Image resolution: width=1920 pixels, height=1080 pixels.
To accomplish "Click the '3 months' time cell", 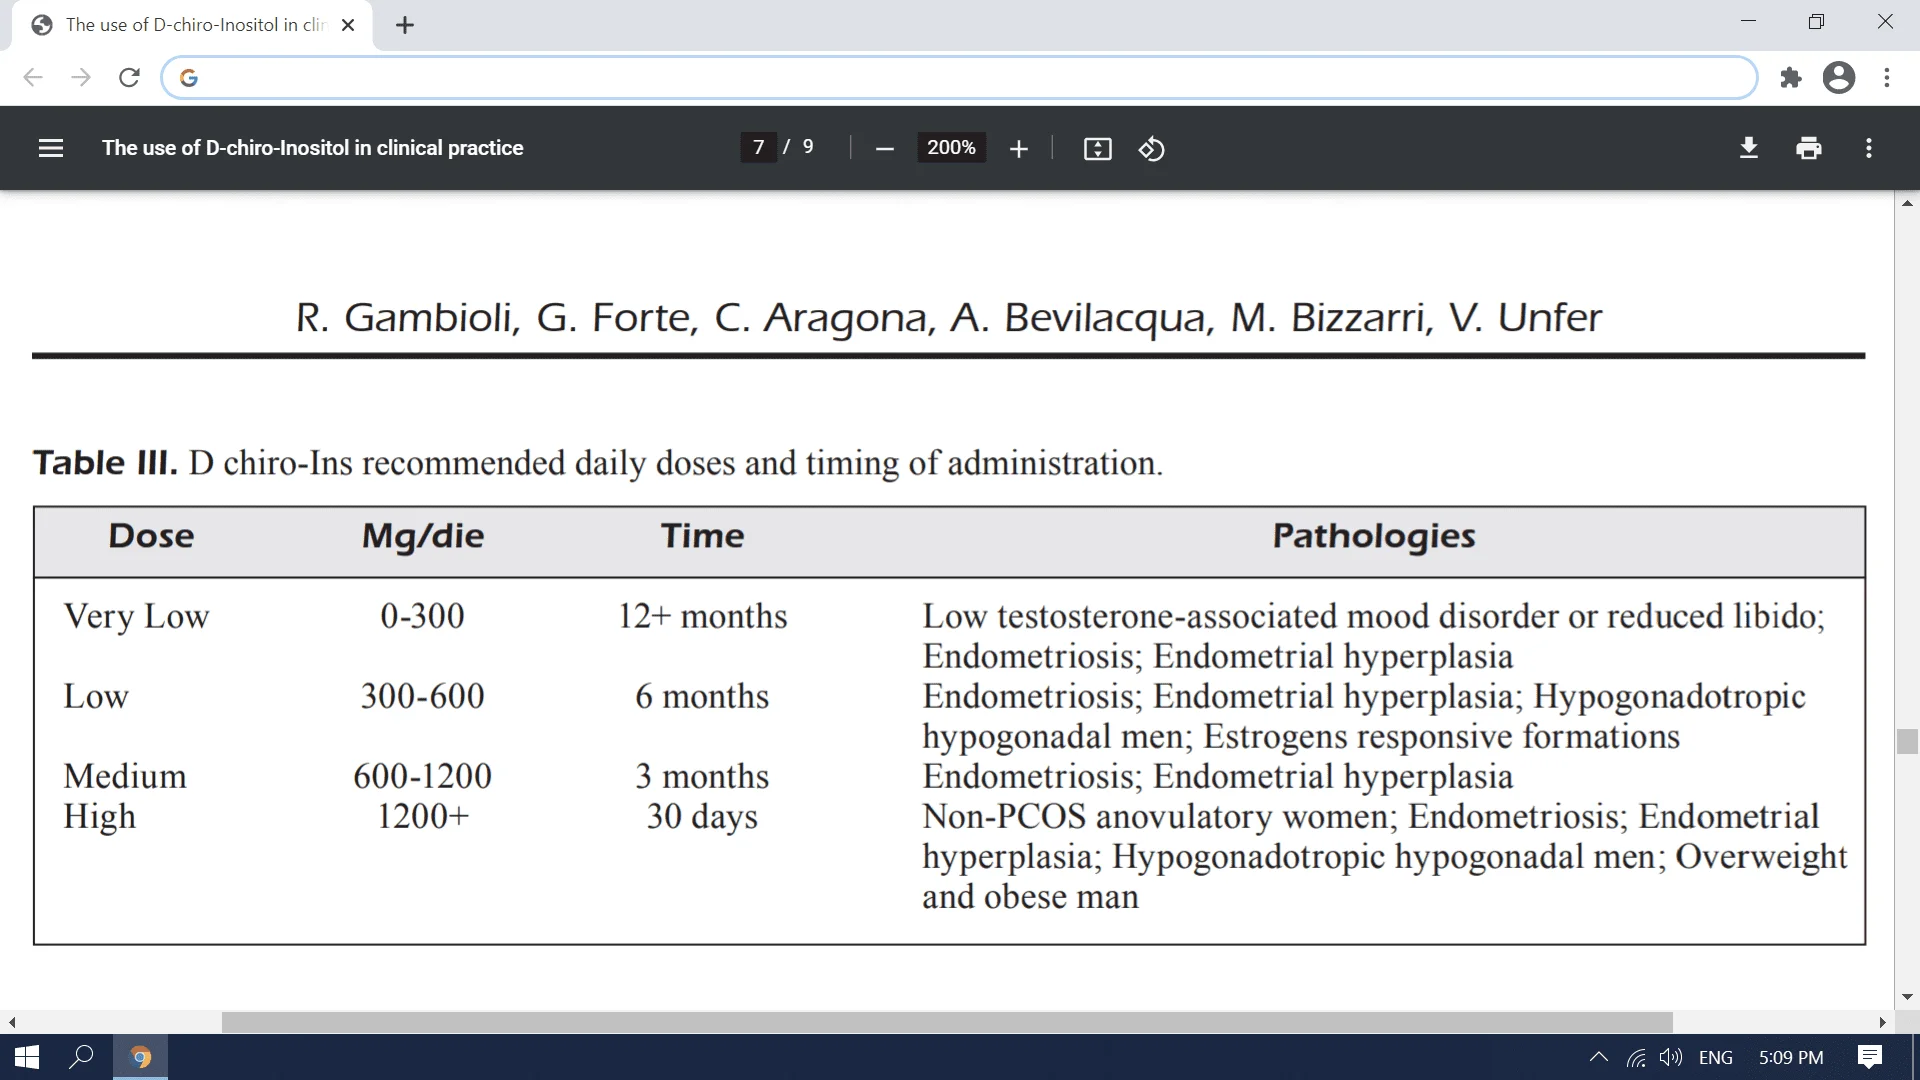I will [702, 776].
